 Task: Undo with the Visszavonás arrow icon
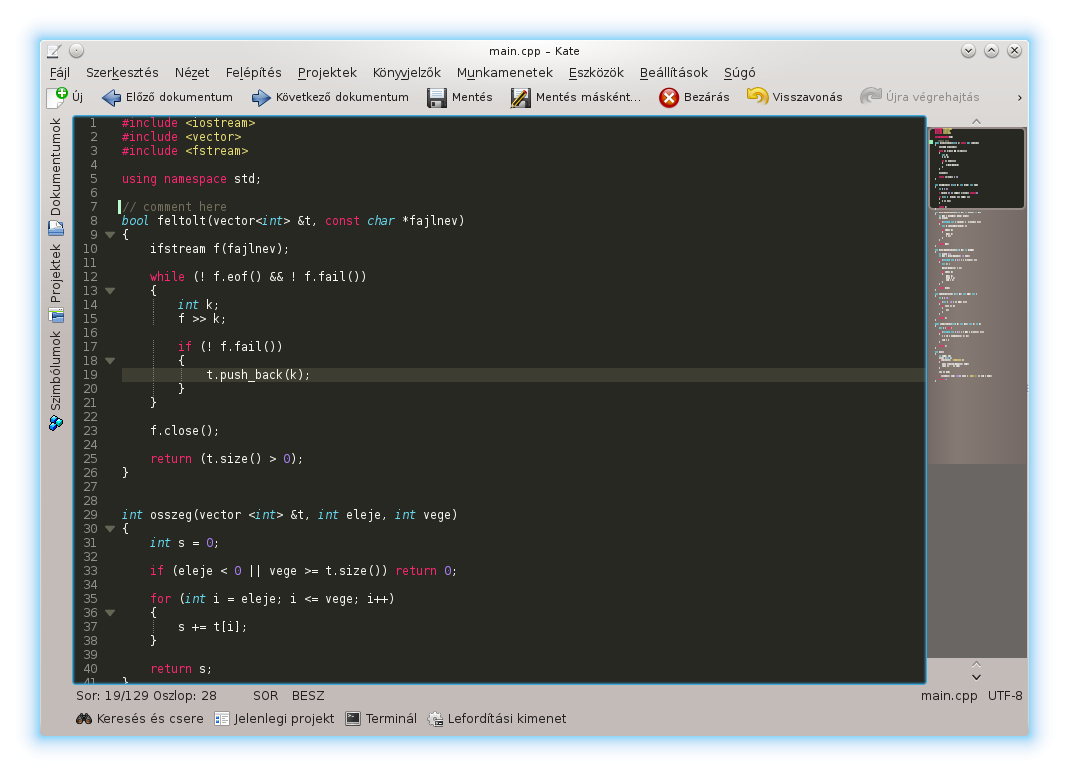click(x=757, y=97)
